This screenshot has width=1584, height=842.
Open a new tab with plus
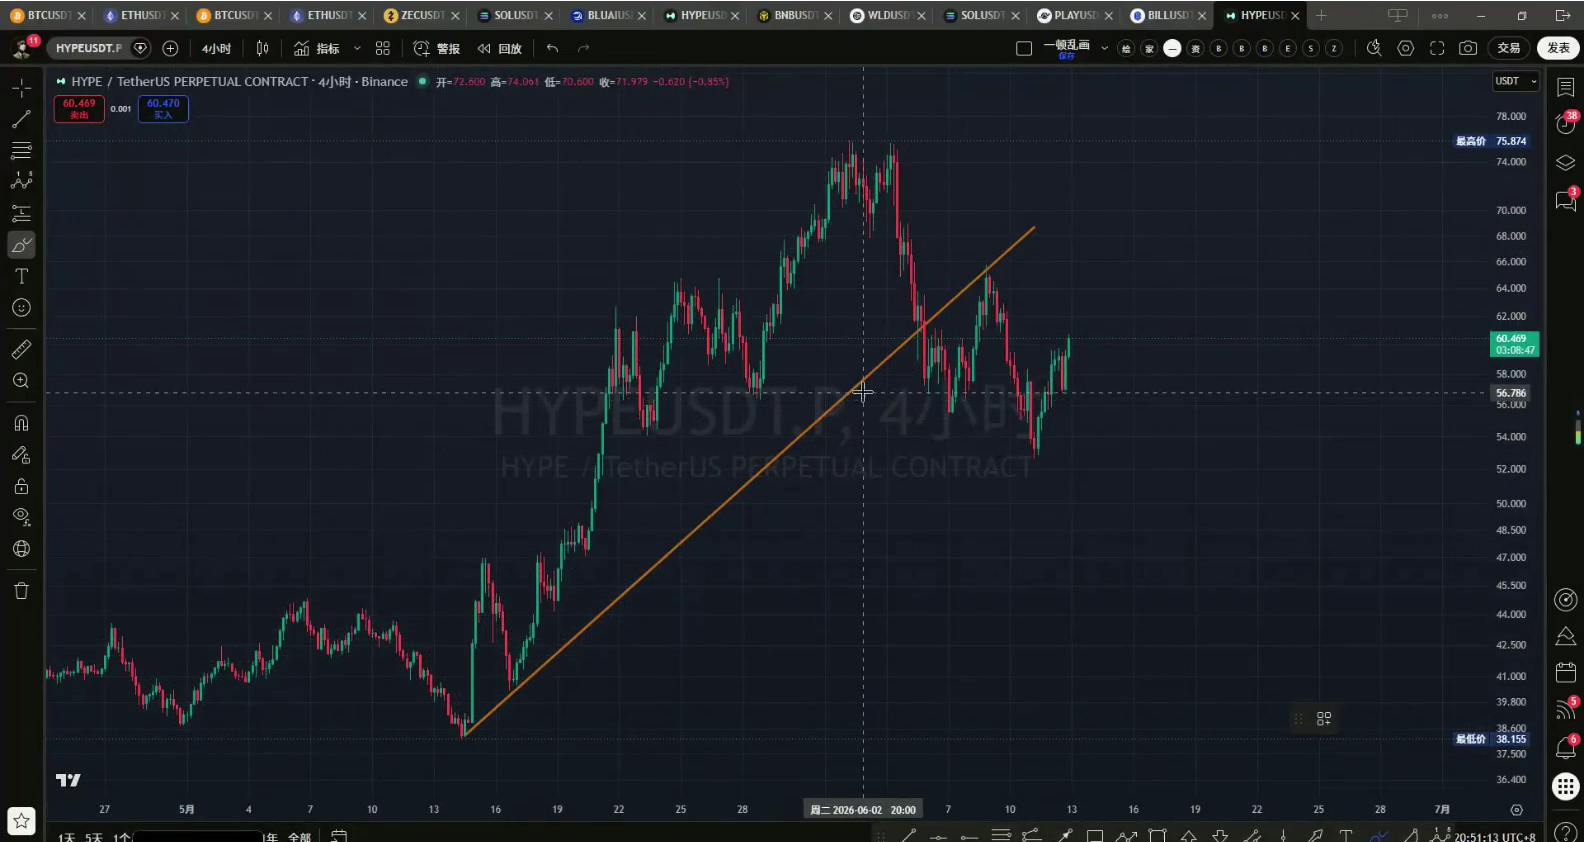pos(1321,15)
